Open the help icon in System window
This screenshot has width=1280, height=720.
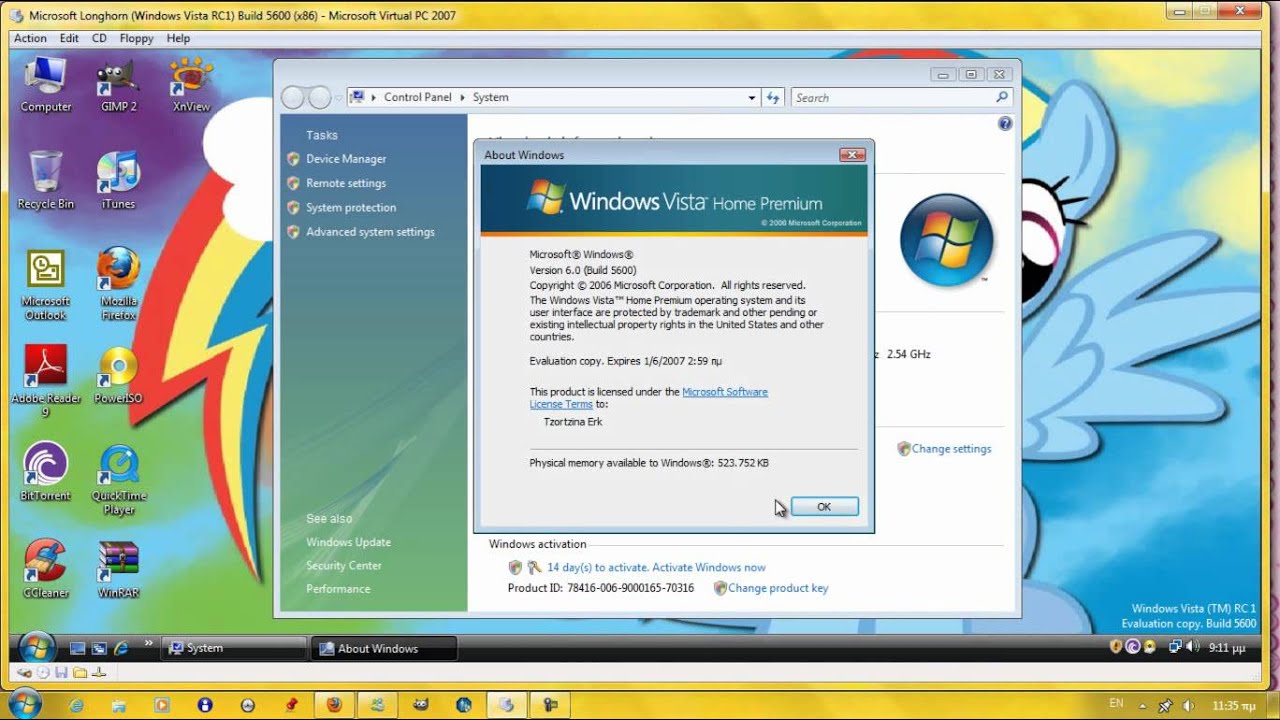pos(1005,124)
